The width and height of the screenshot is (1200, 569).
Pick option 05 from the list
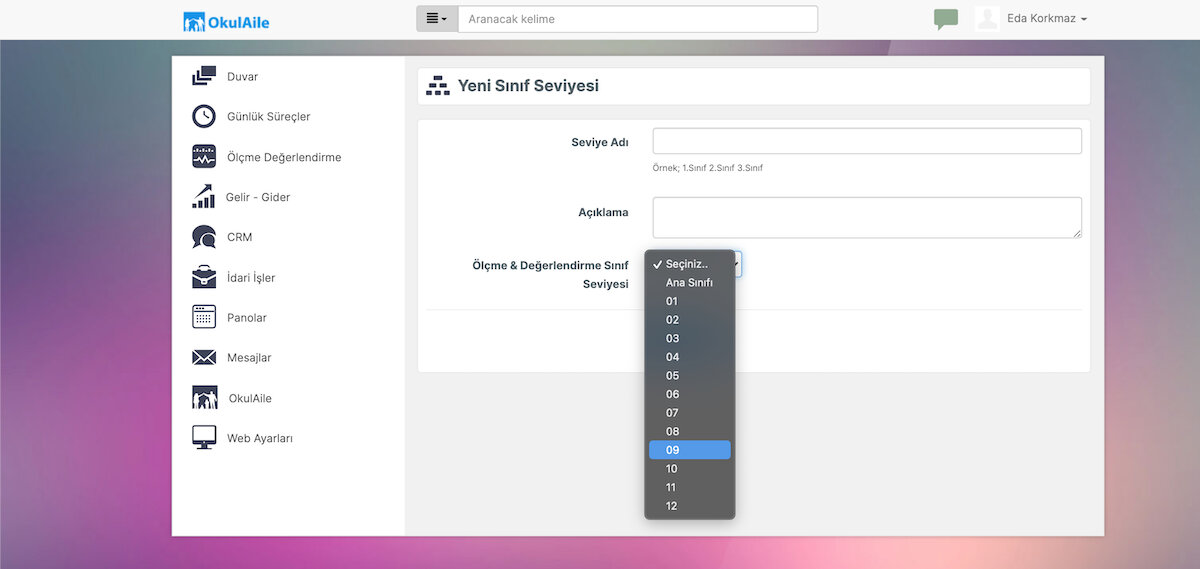pos(690,376)
